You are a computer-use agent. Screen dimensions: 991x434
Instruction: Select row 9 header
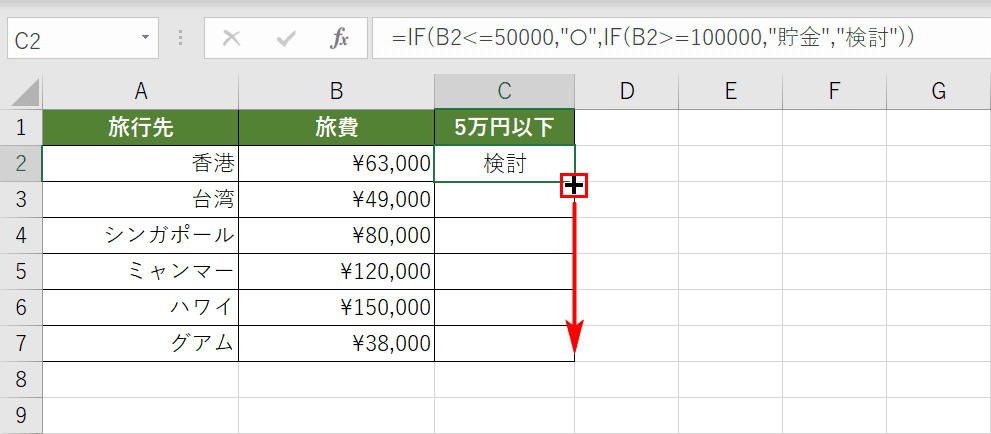click(x=21, y=416)
